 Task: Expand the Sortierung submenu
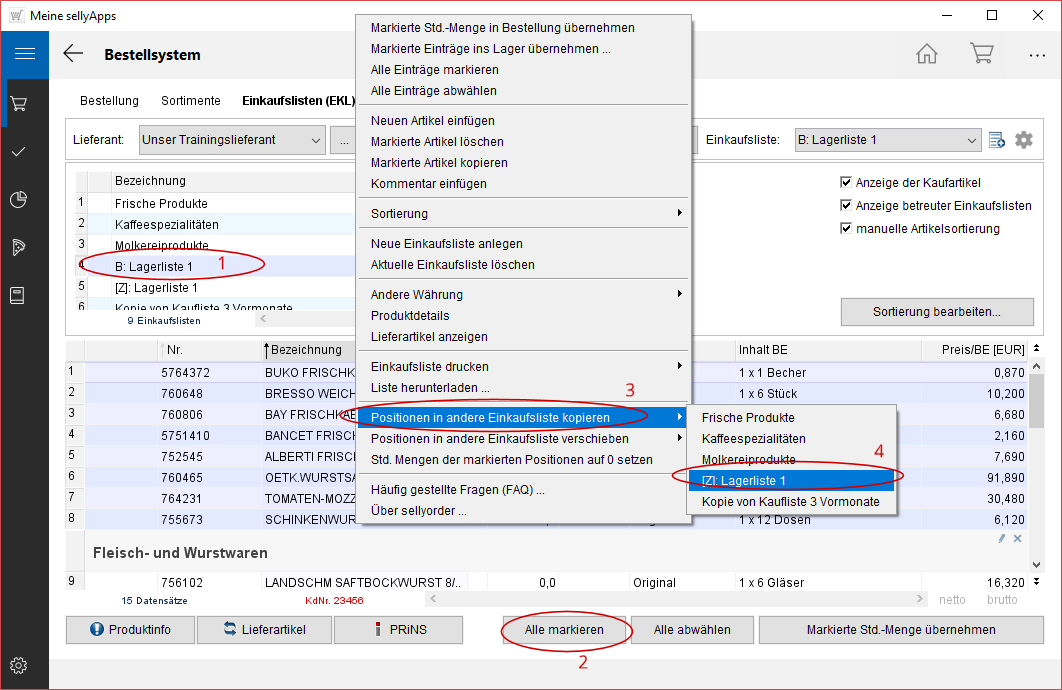[x=524, y=213]
